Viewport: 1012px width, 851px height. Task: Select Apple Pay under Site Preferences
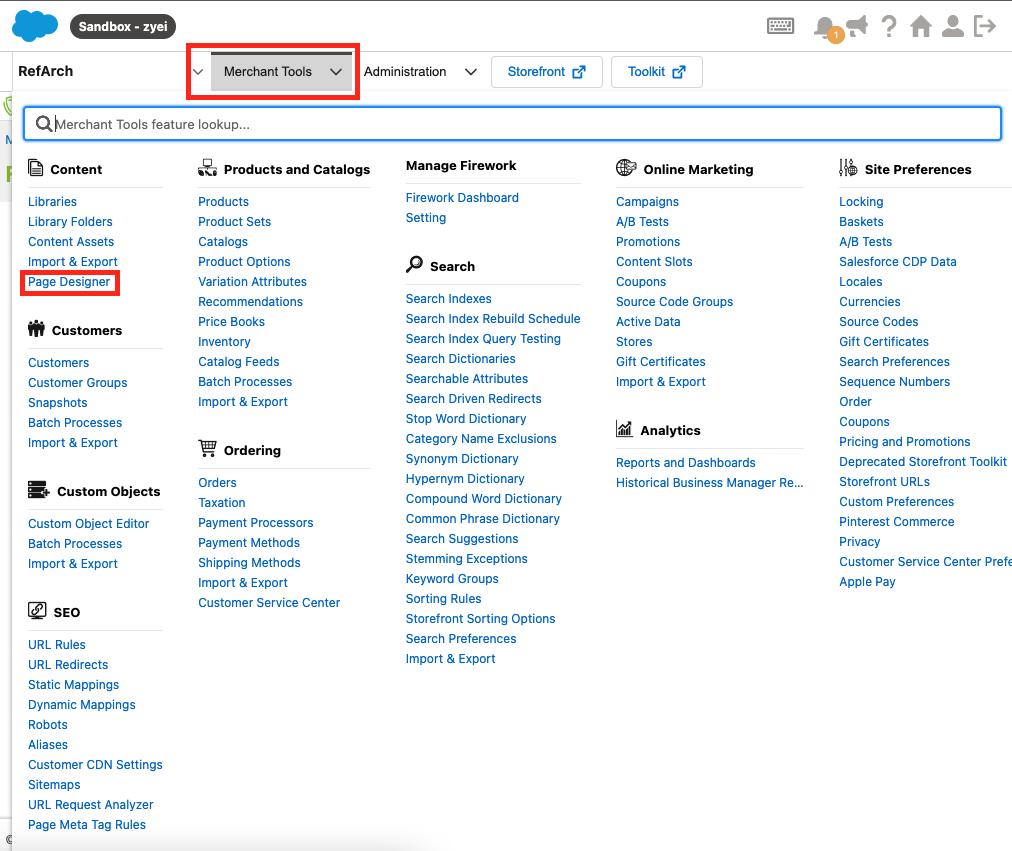867,582
